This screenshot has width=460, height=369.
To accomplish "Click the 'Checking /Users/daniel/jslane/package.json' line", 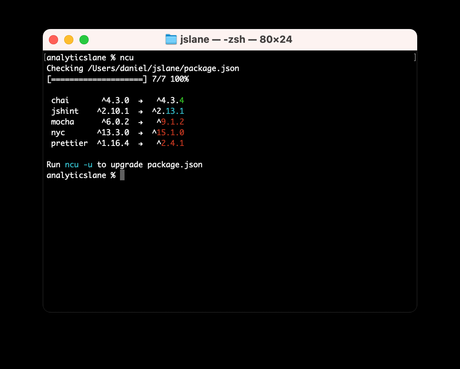I will point(143,68).
